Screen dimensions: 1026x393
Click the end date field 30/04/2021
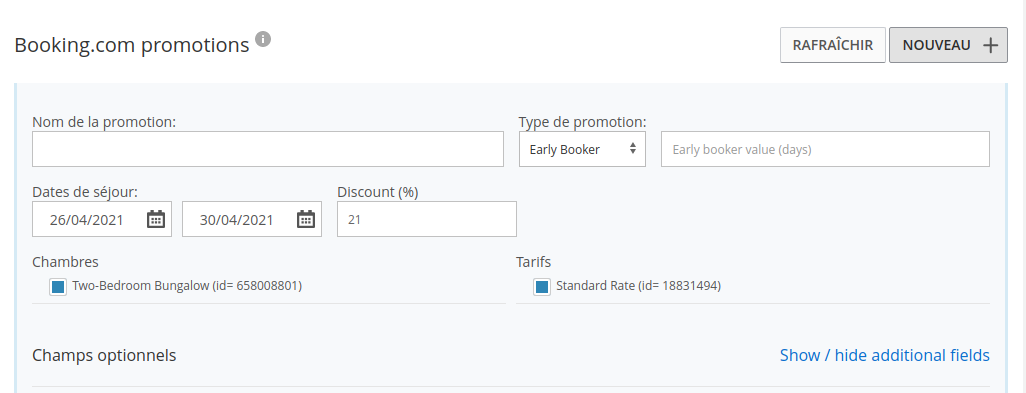[x=252, y=219]
